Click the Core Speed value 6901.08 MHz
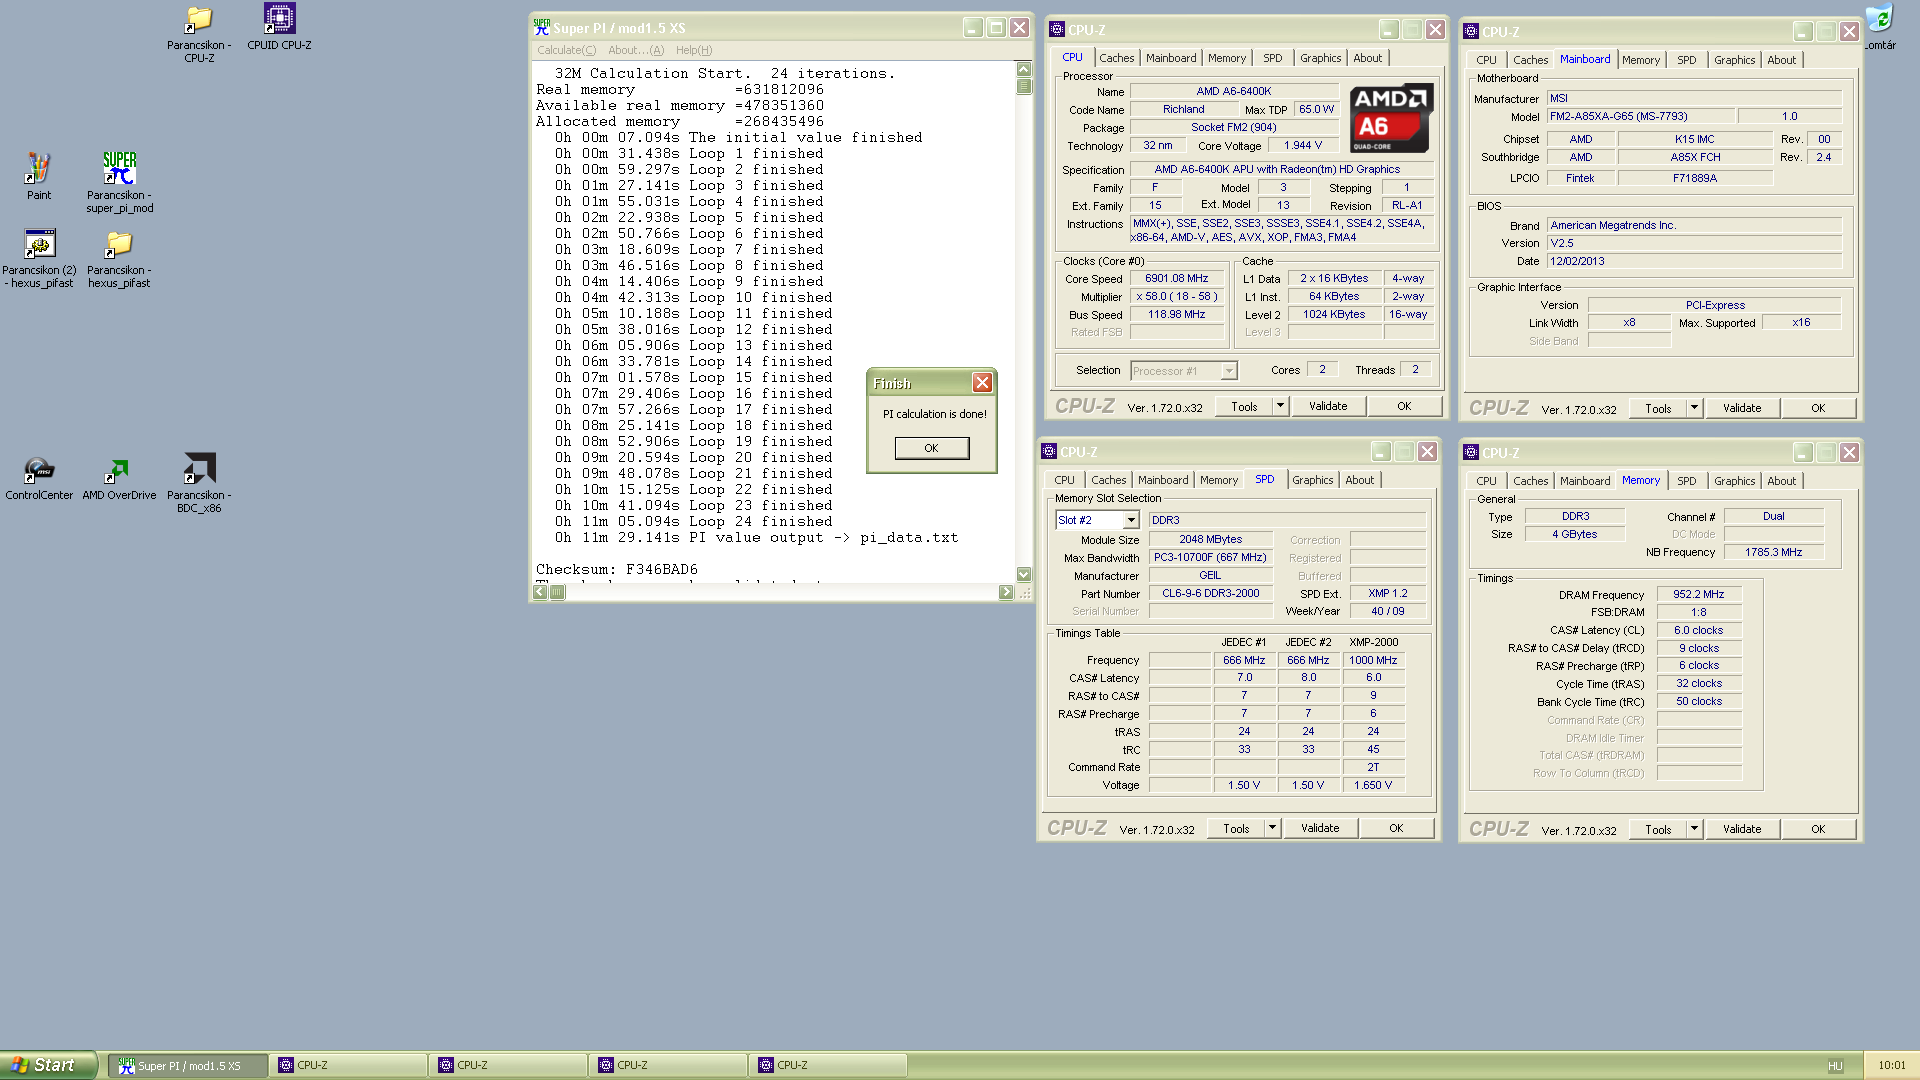Image resolution: width=1920 pixels, height=1080 pixels. coord(1177,279)
